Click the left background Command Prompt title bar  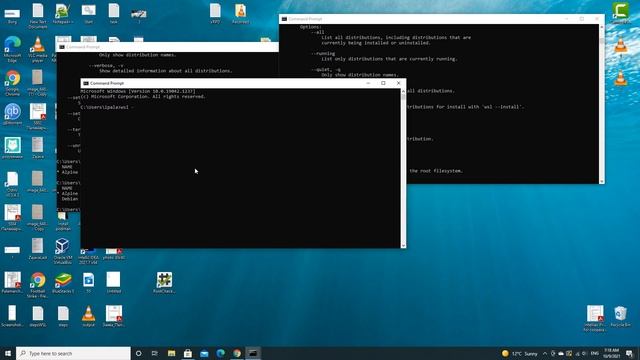click(167, 47)
